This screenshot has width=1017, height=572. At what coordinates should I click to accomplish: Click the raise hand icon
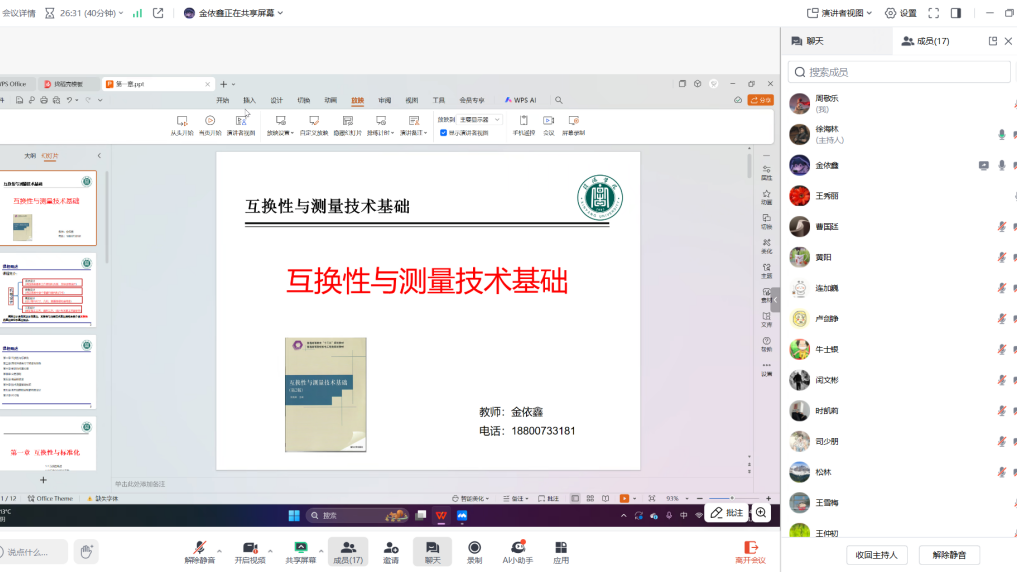pyautogui.click(x=87, y=551)
